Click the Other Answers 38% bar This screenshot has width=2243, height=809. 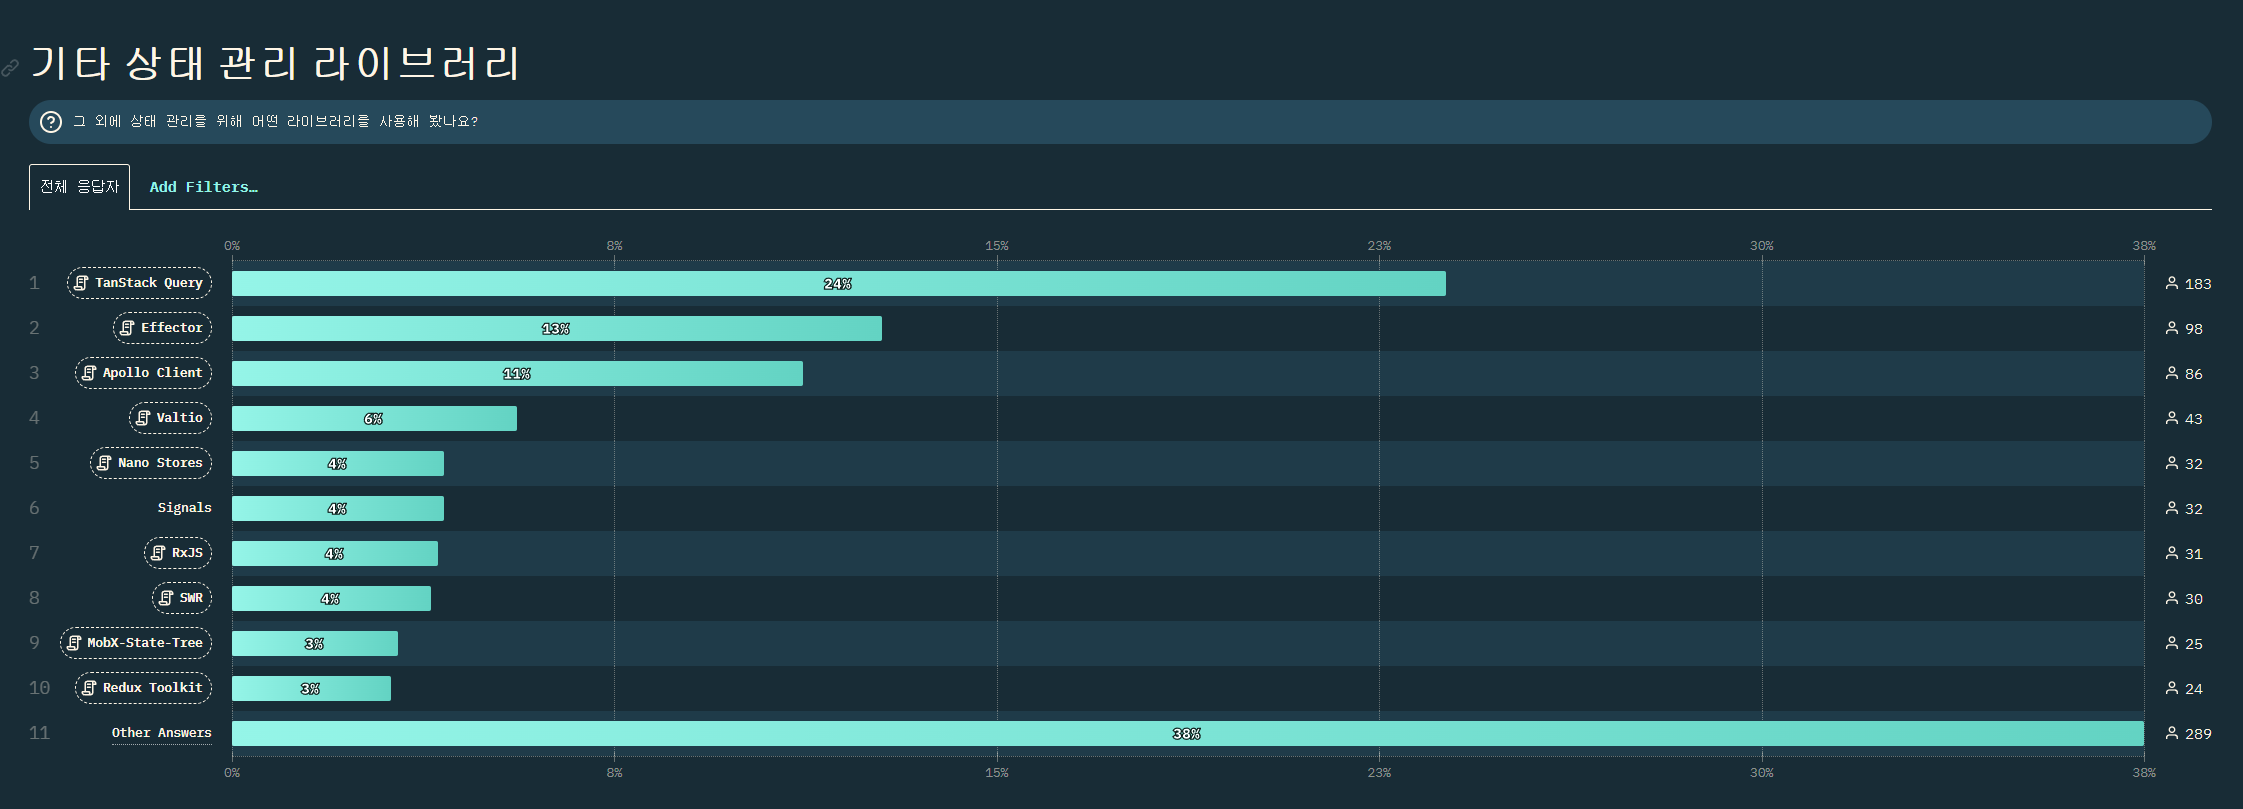point(1188,733)
